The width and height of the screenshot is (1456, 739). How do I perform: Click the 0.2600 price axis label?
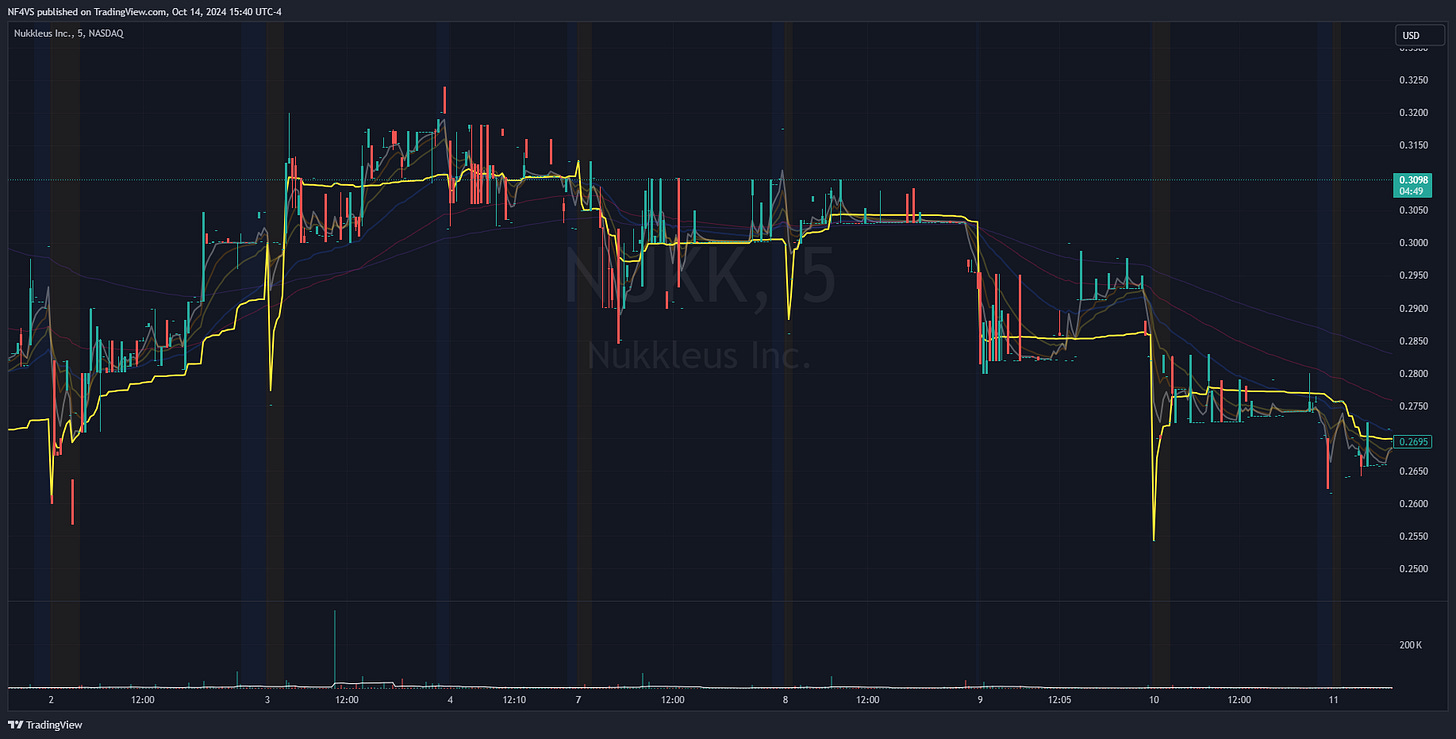[x=1414, y=504]
